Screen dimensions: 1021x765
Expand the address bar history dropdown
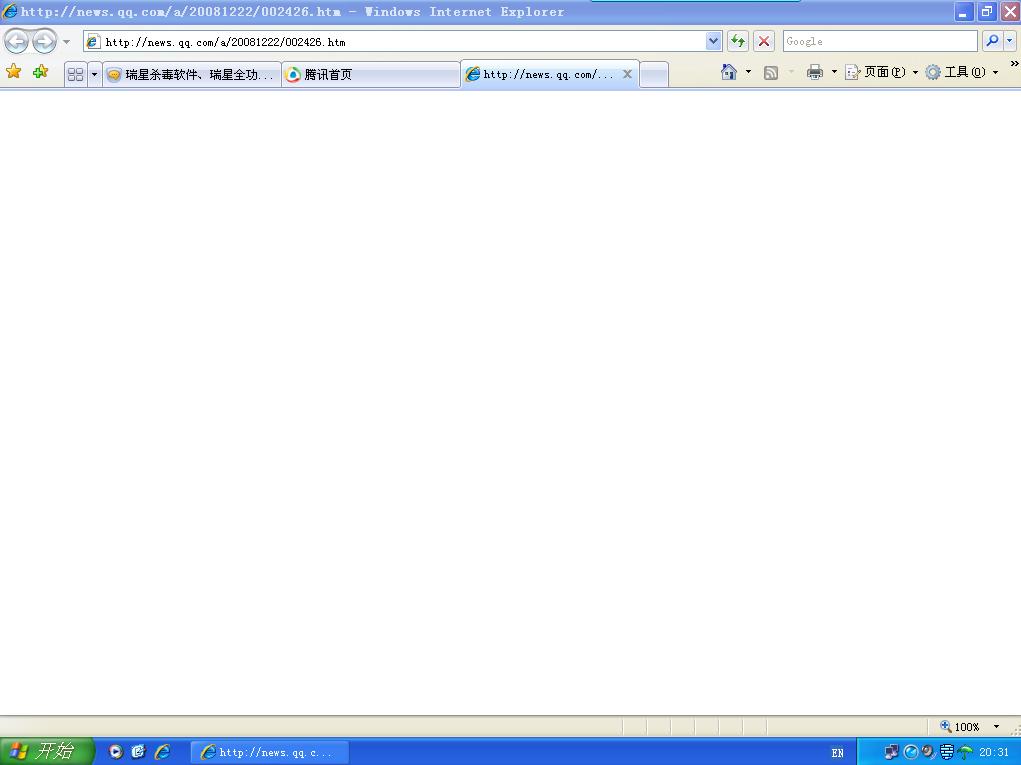[713, 42]
